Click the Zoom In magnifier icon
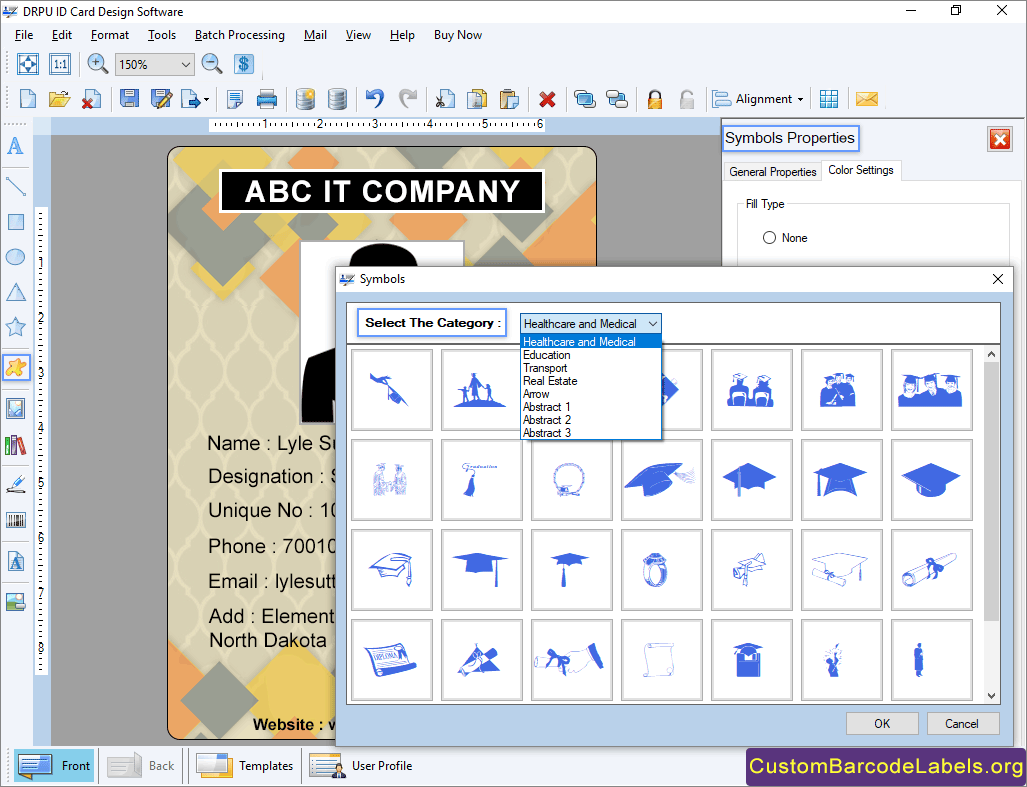 pos(98,64)
